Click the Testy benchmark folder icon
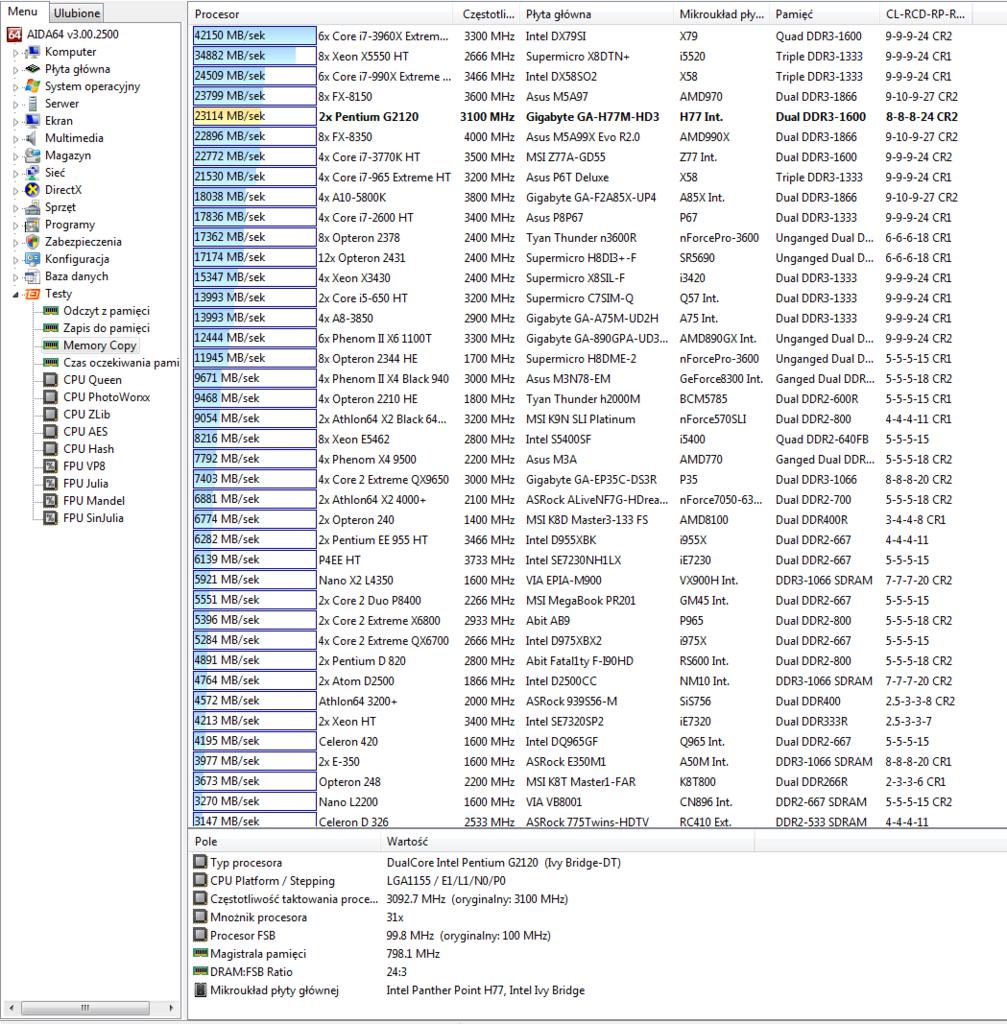This screenshot has height=1024, width=1007. (32, 294)
